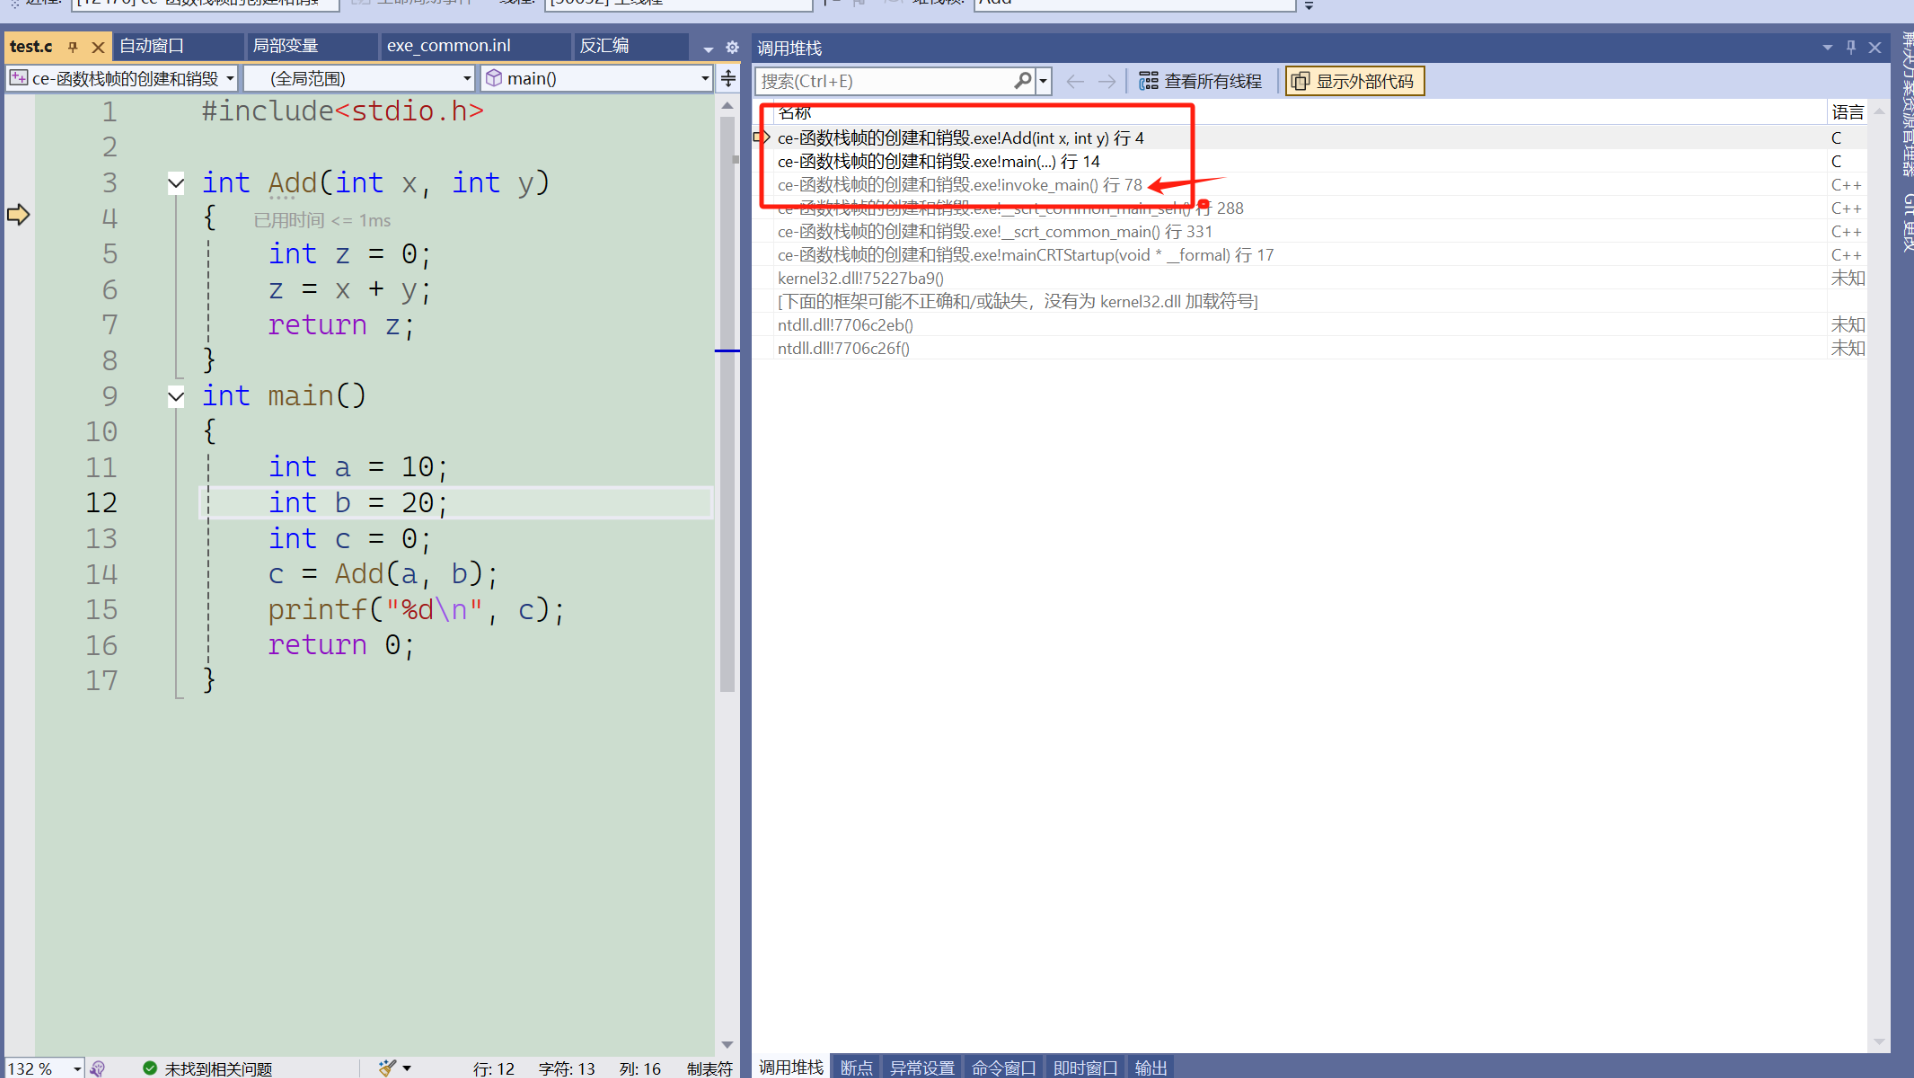Switch to the 断点 breakpoints tab
This screenshot has height=1078, width=1914.
pyautogui.click(x=856, y=1067)
